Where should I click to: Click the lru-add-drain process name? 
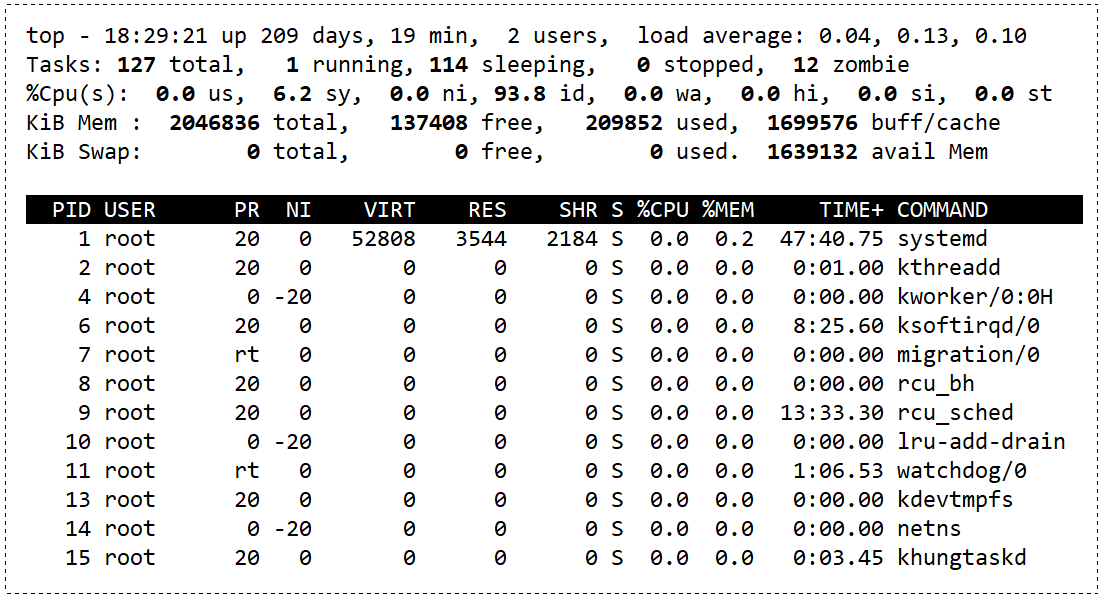[981, 442]
